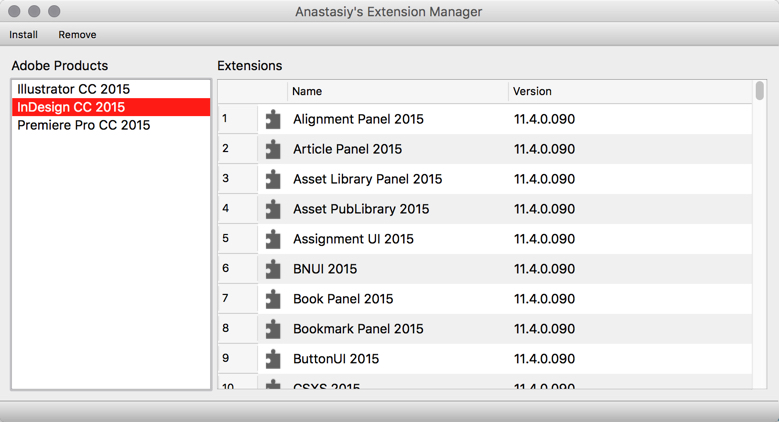Click row number 2 header
The width and height of the screenshot is (779, 422).
coord(237,149)
